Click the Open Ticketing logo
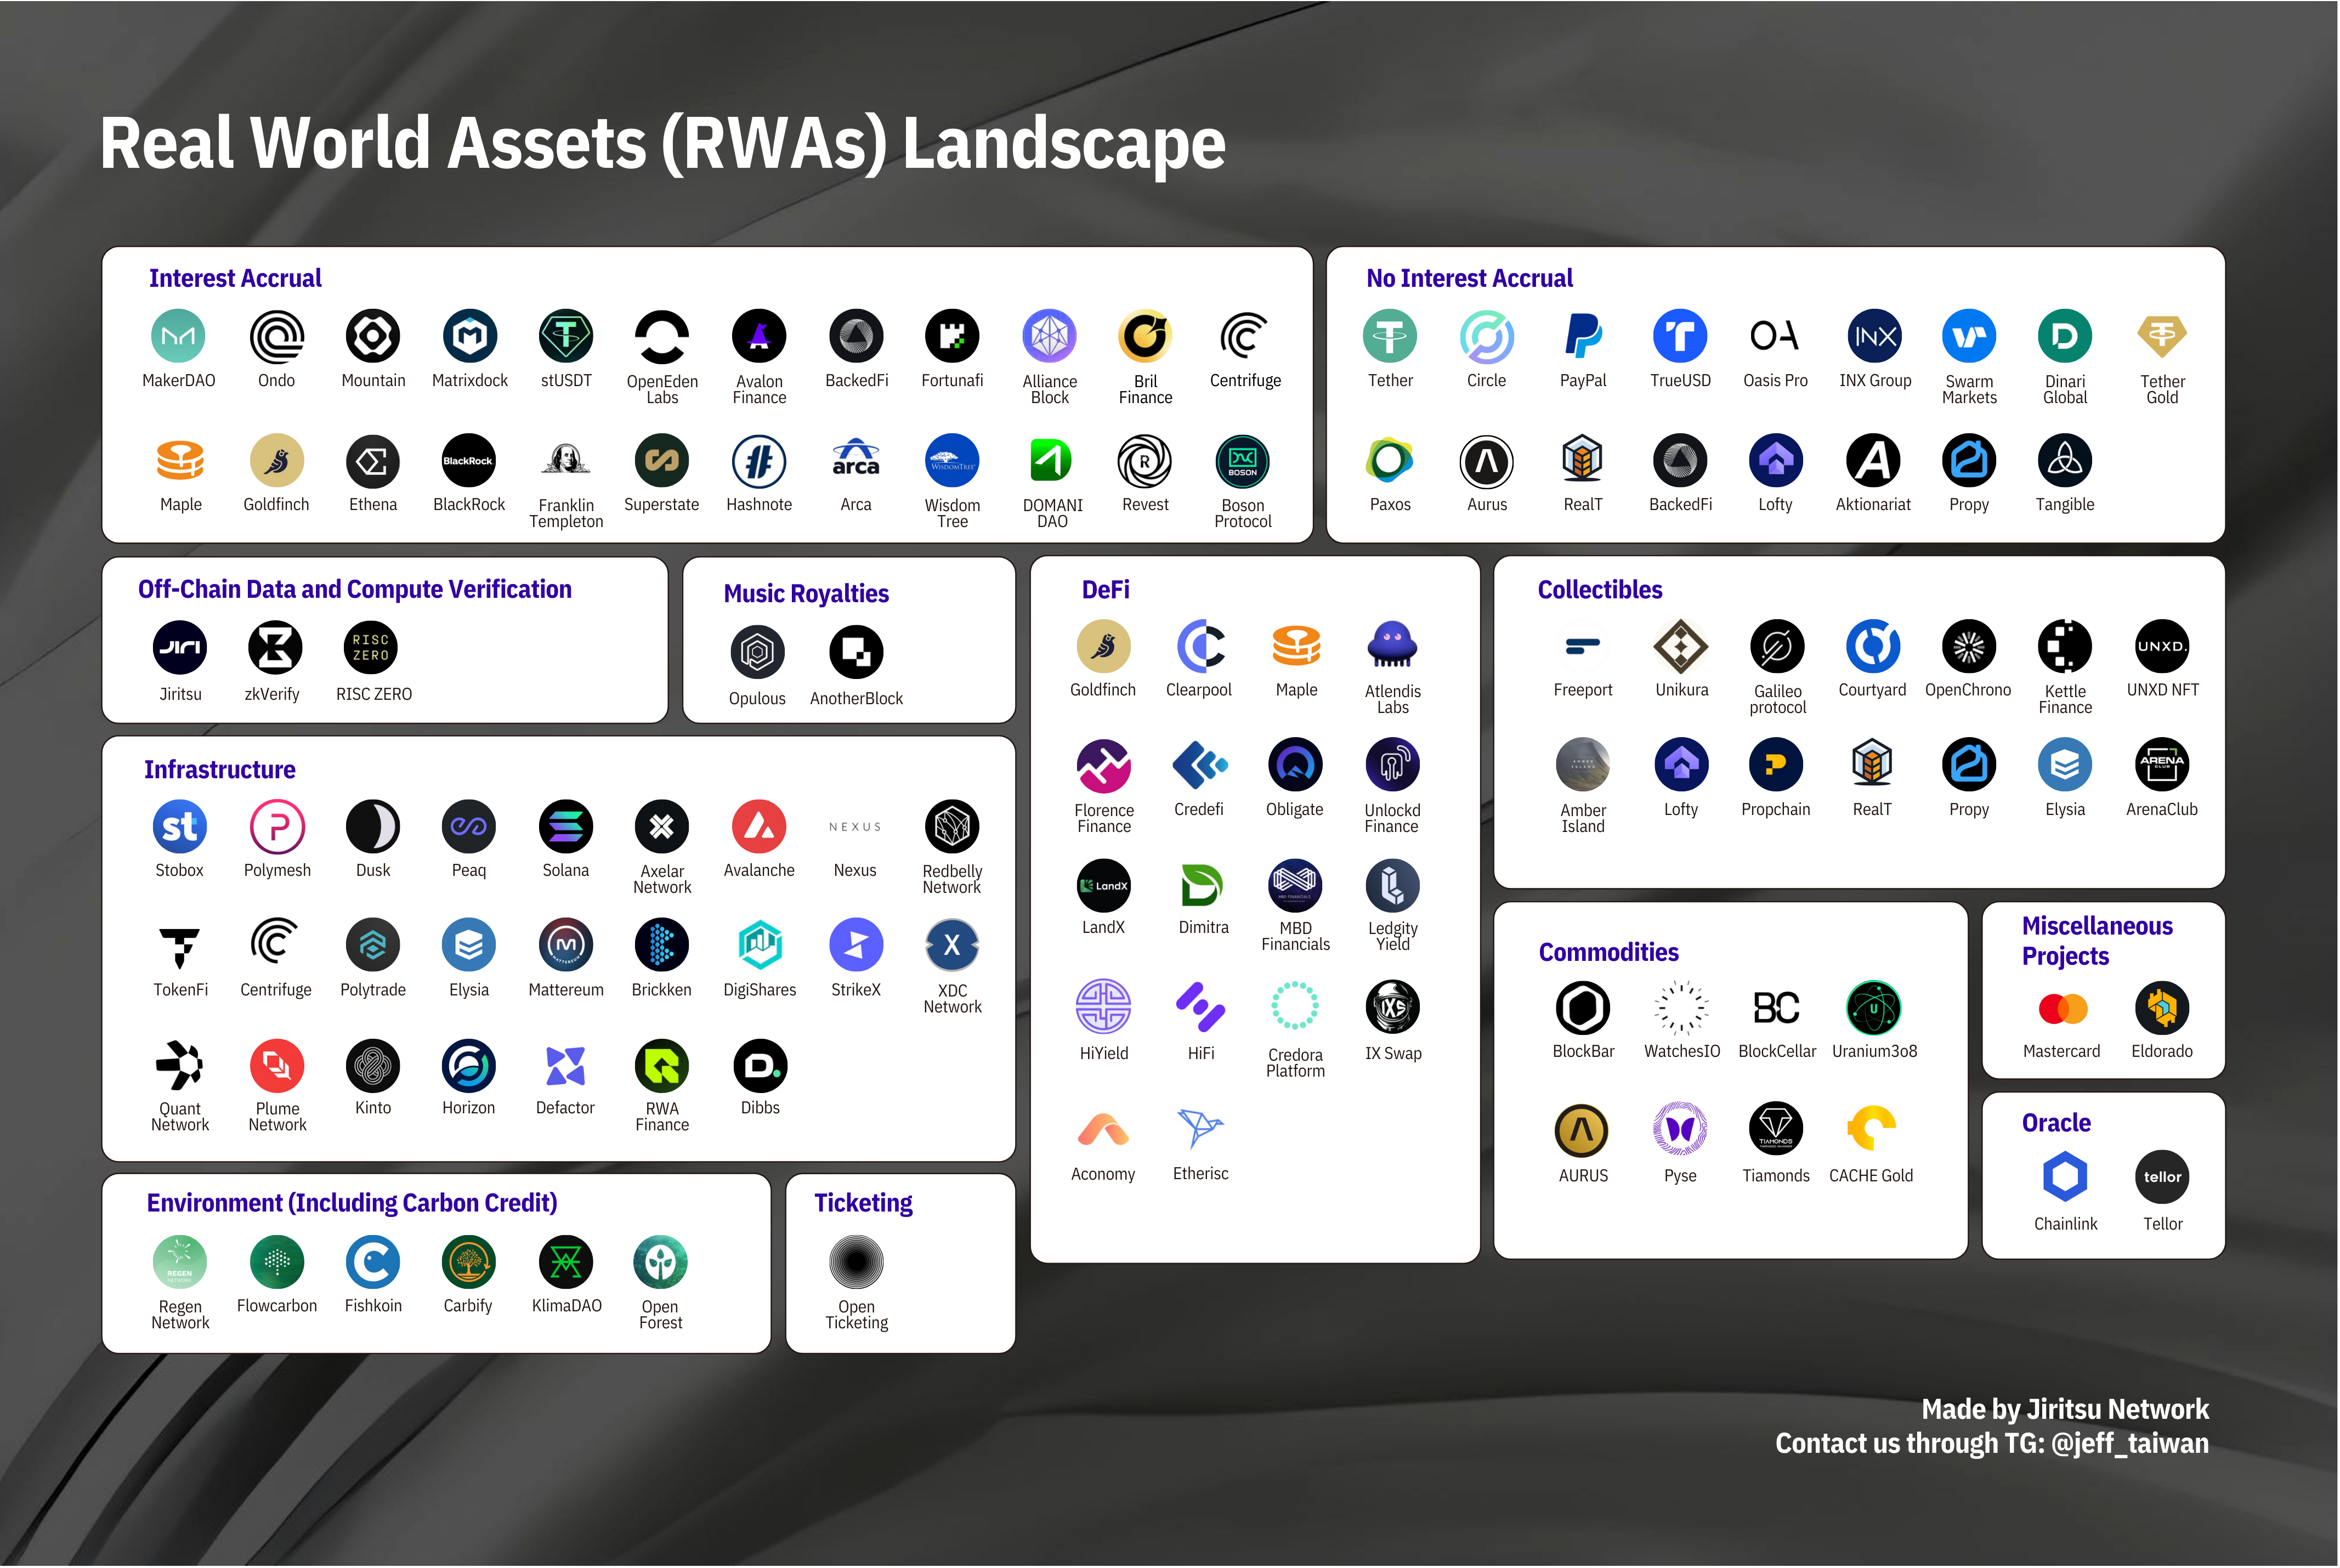 coord(856,1263)
